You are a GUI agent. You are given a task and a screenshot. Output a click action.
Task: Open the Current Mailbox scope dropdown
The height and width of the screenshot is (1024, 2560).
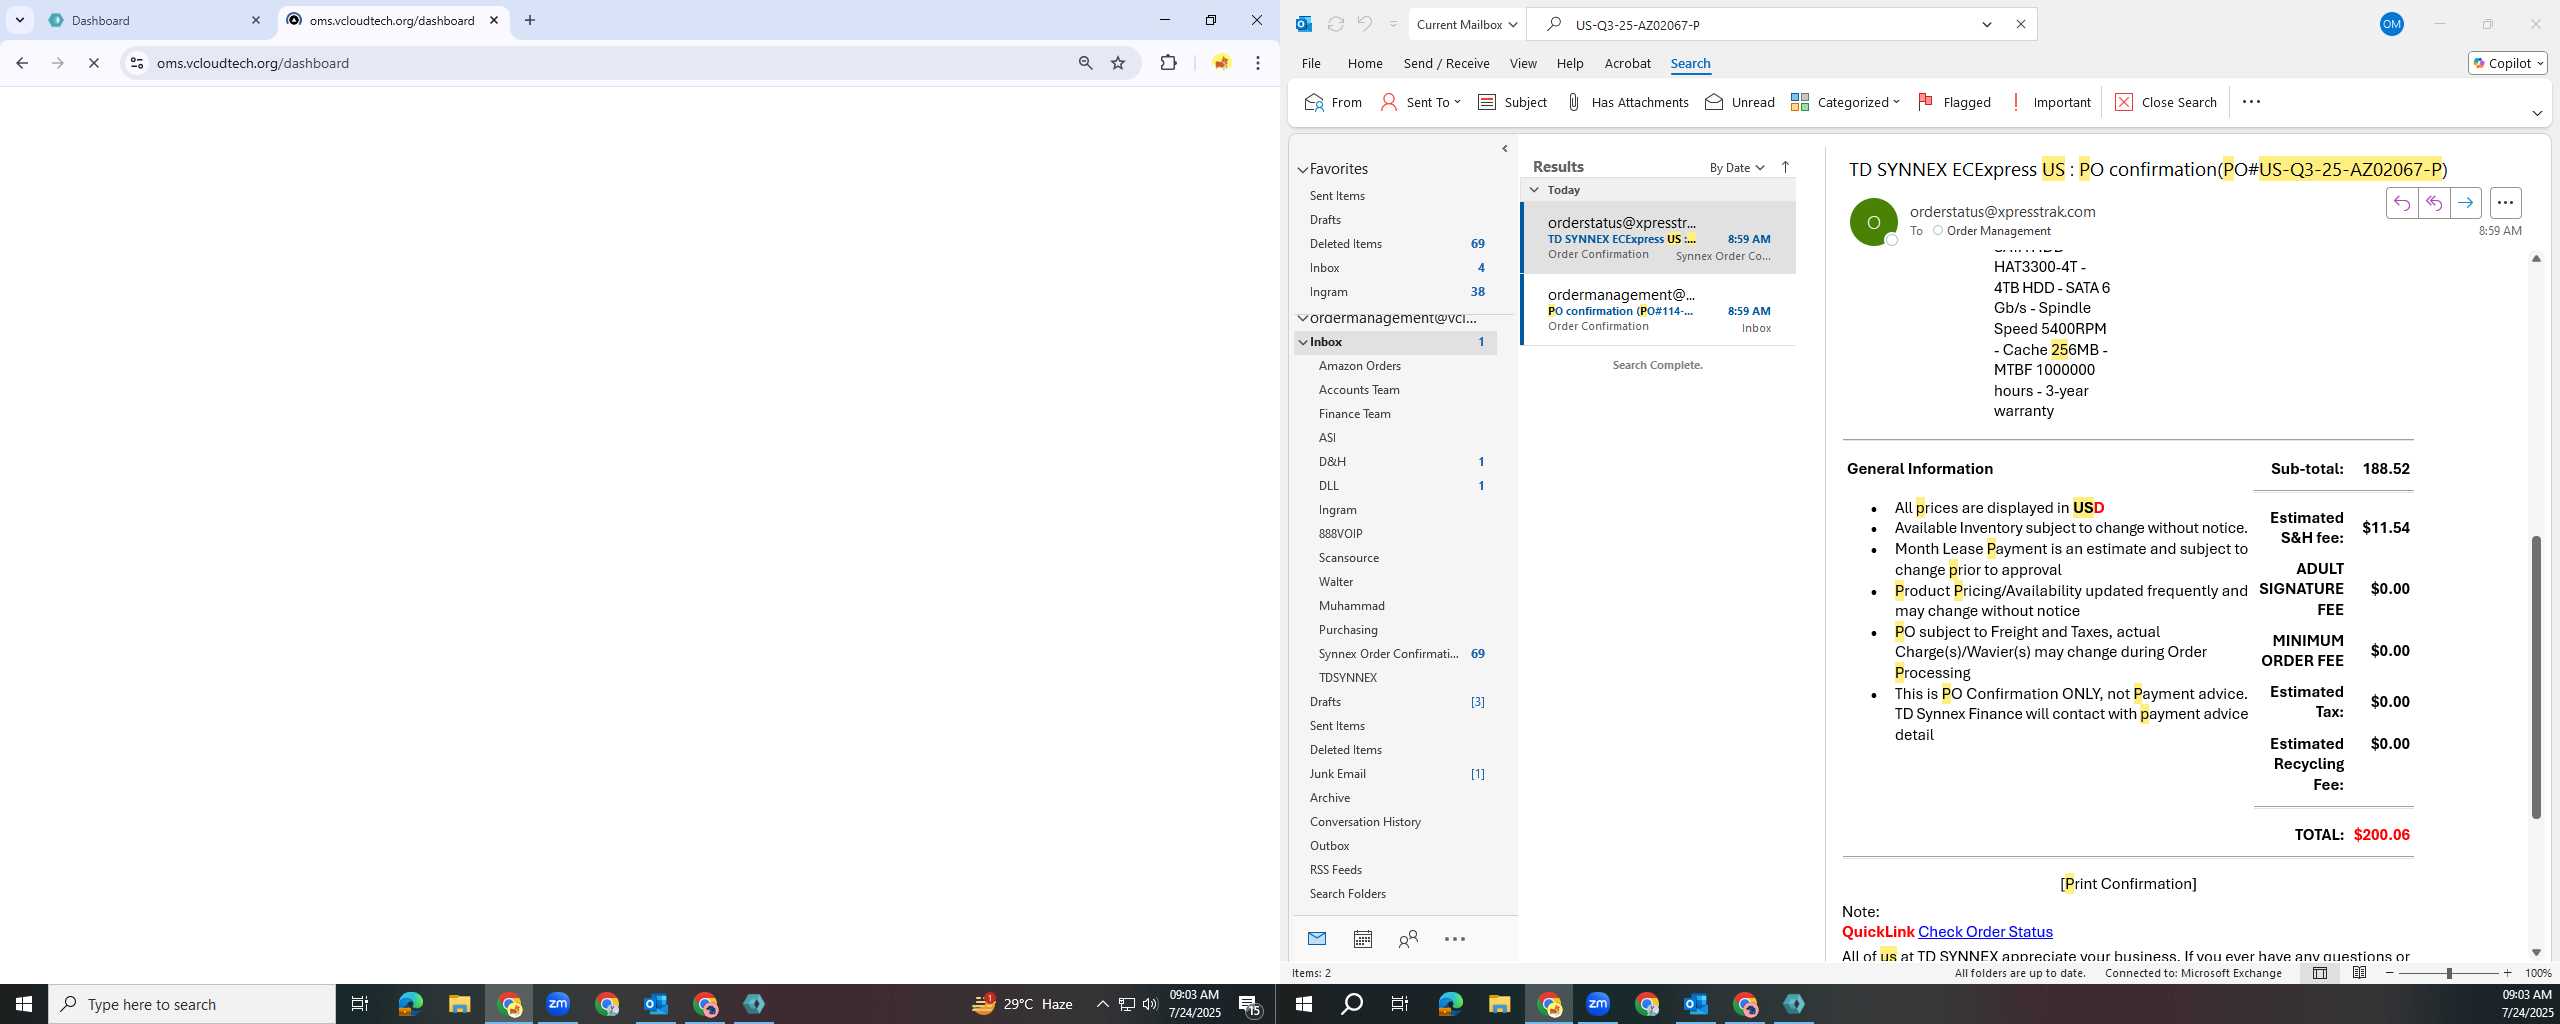point(1466,24)
